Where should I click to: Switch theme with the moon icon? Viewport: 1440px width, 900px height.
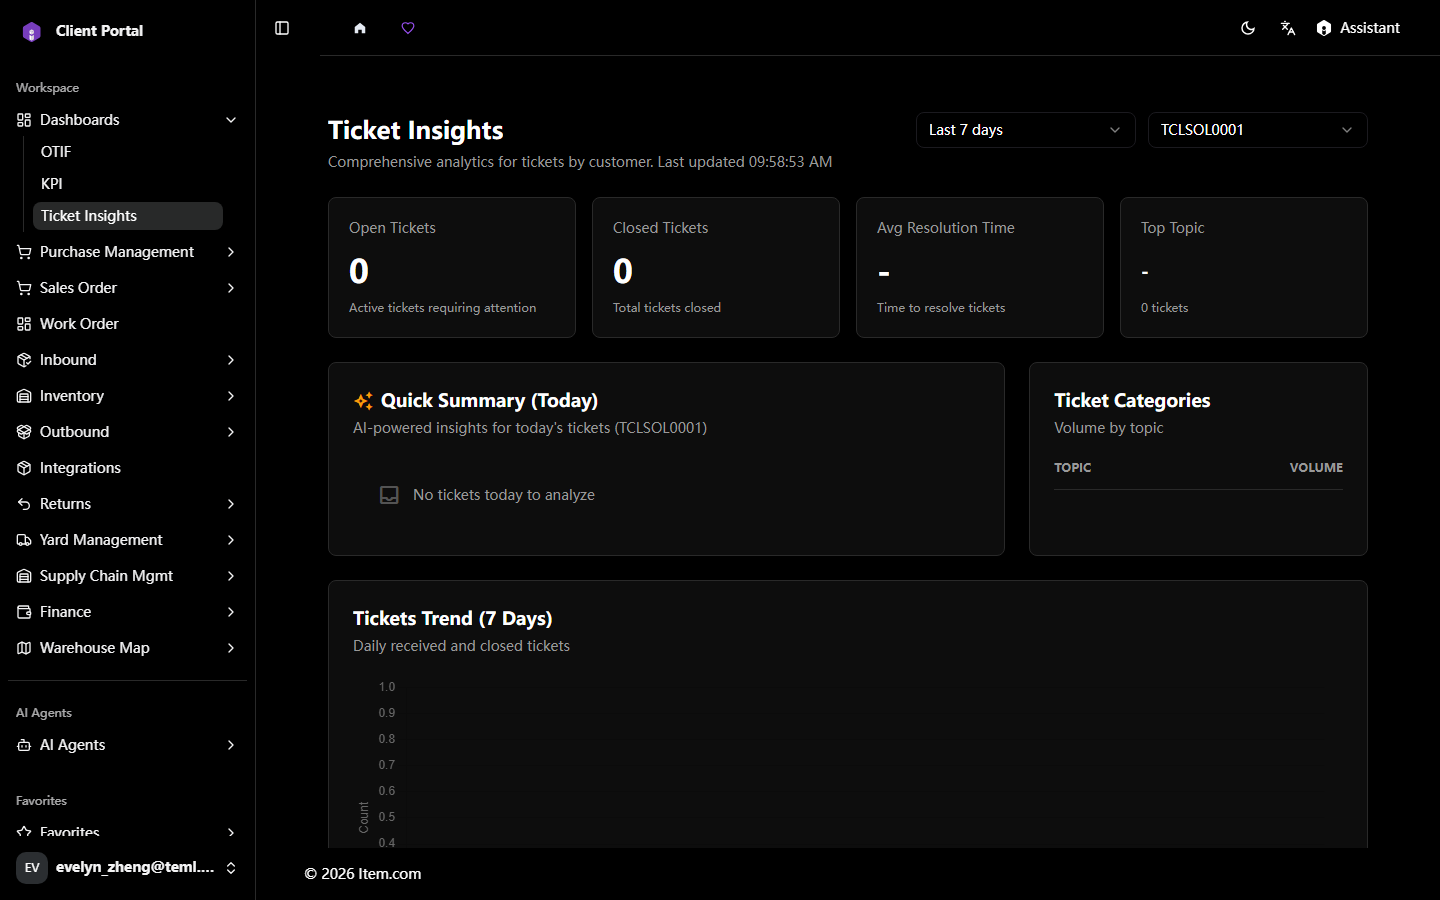pyautogui.click(x=1248, y=28)
